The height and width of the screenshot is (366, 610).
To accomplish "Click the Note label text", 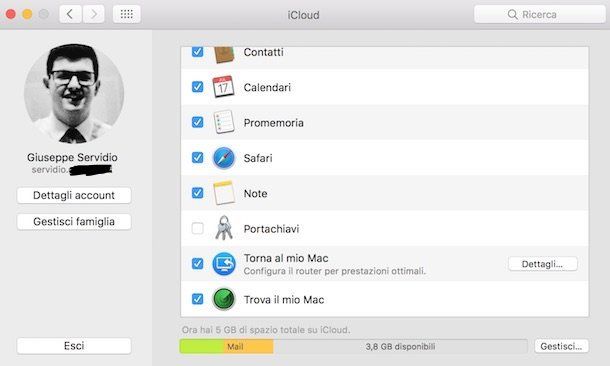I will tap(255, 193).
